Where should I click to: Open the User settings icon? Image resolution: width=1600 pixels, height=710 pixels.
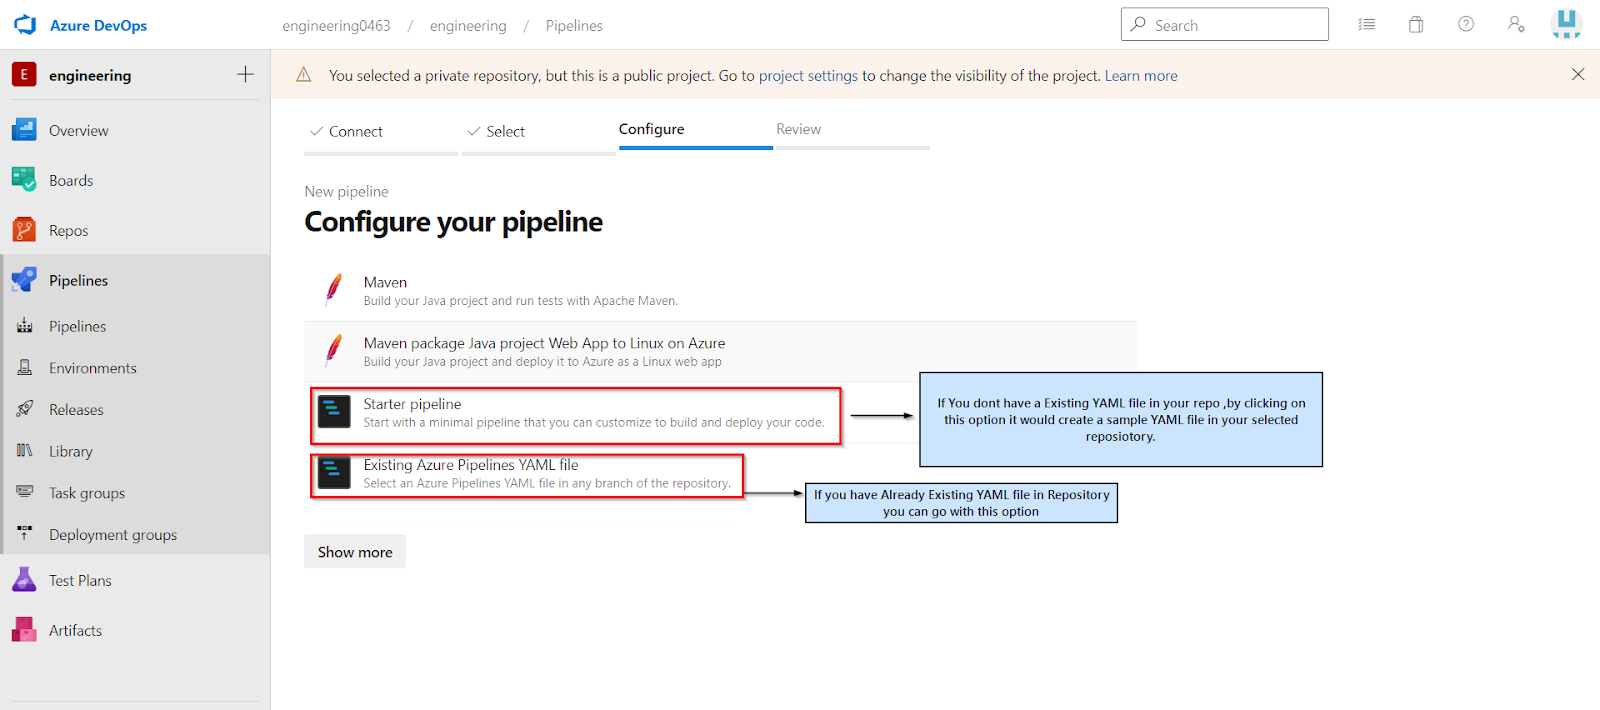coord(1516,25)
